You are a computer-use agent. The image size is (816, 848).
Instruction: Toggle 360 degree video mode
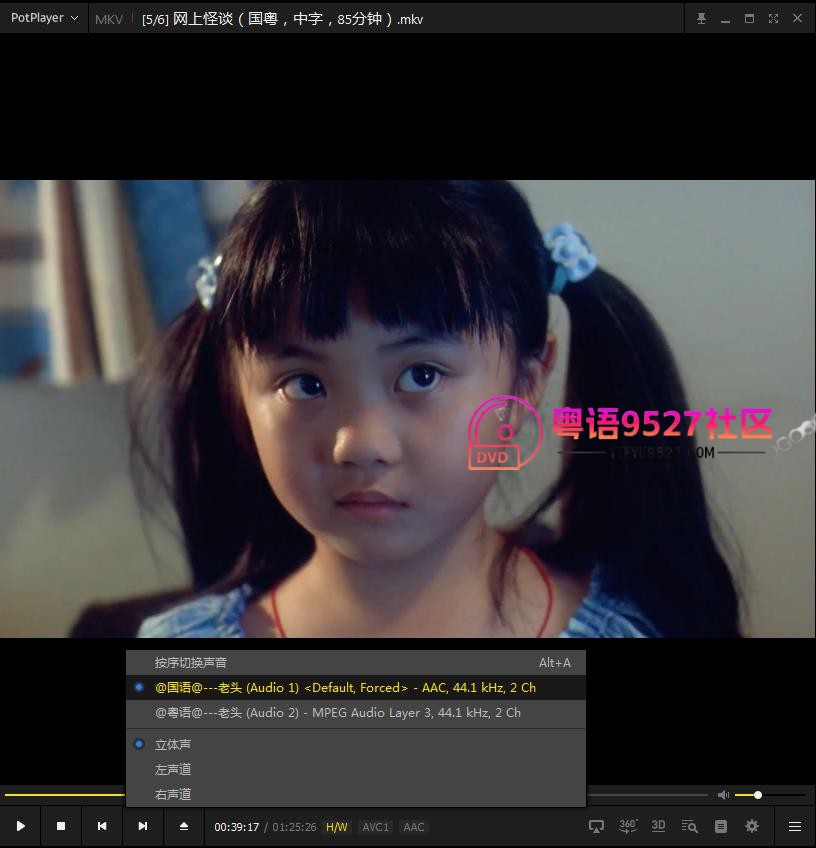coord(627,826)
